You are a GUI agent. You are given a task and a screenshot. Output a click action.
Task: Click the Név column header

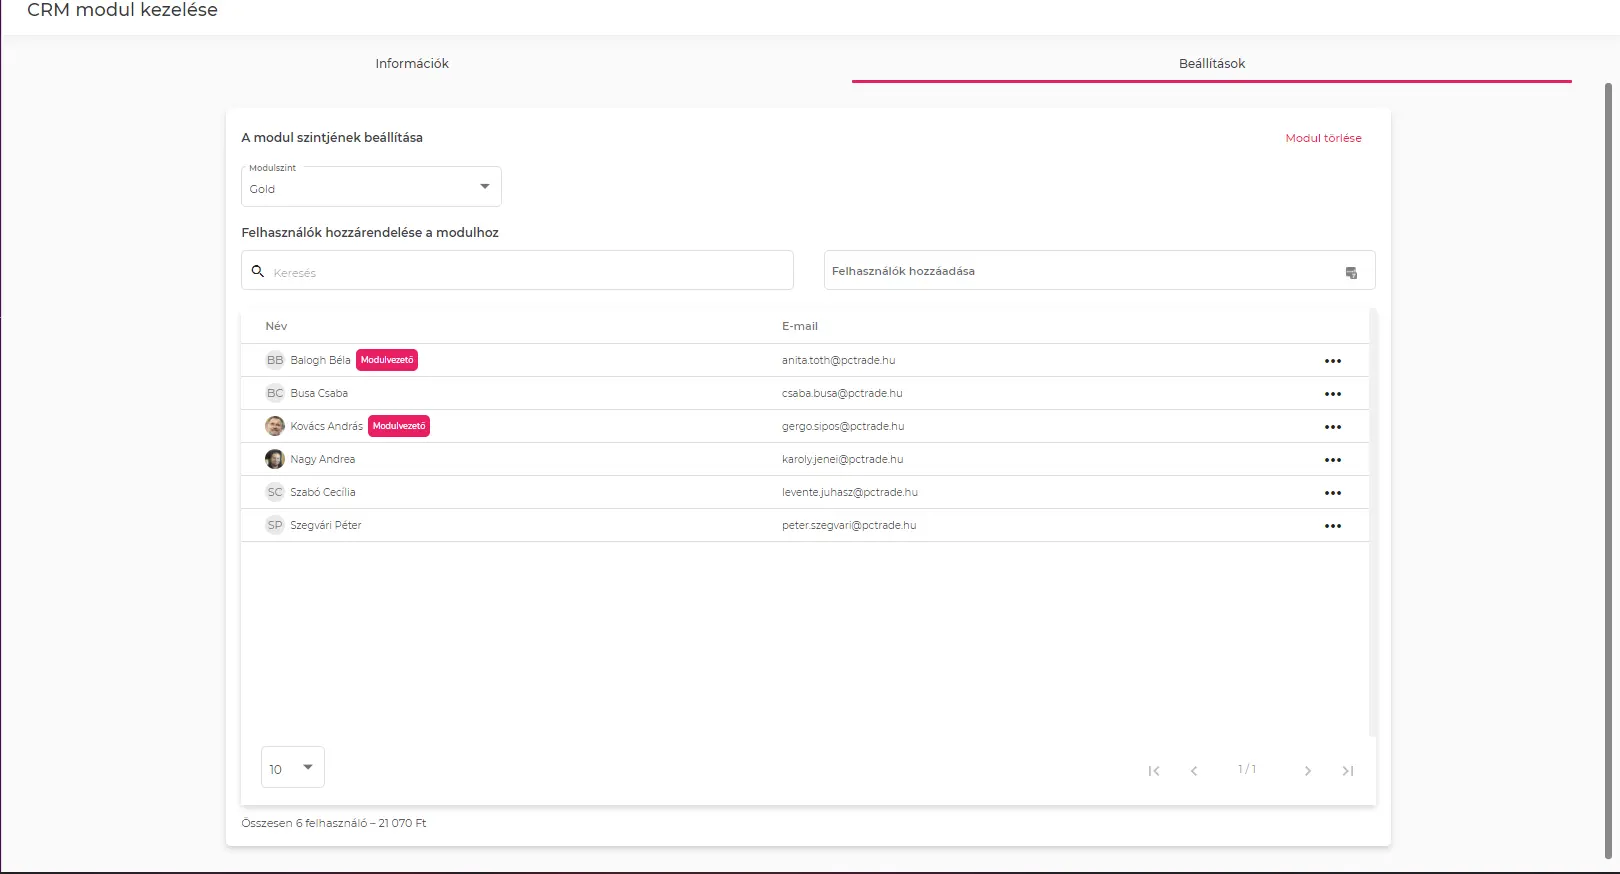276,326
